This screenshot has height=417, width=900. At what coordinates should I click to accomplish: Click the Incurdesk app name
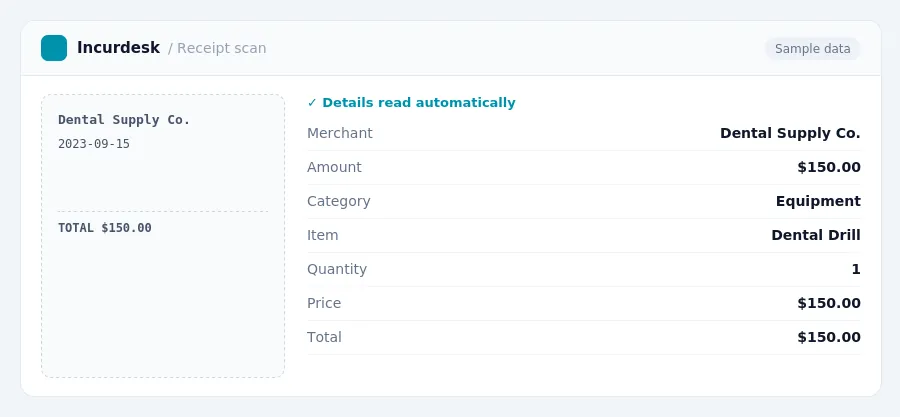tap(118, 48)
